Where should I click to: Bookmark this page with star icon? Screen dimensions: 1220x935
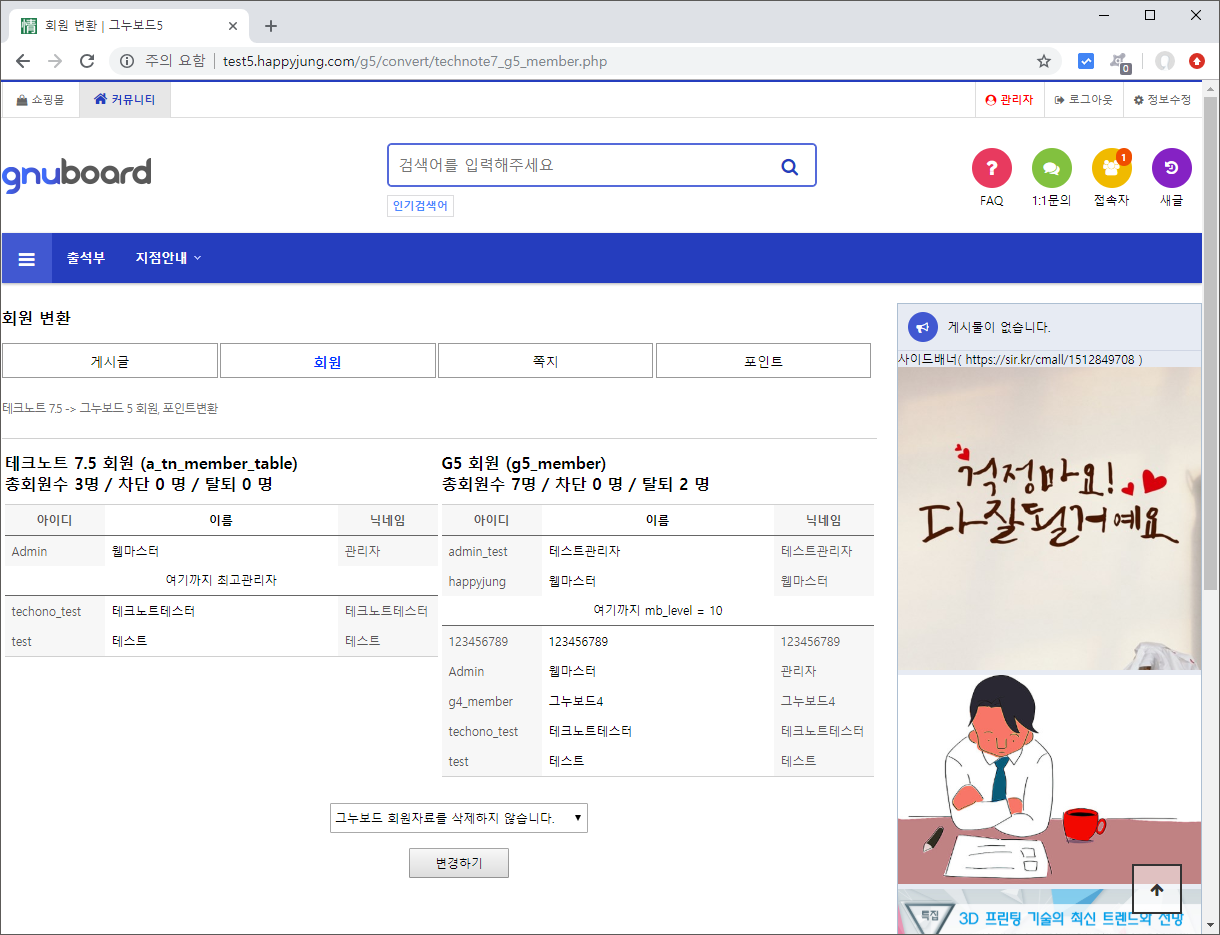tap(1043, 61)
